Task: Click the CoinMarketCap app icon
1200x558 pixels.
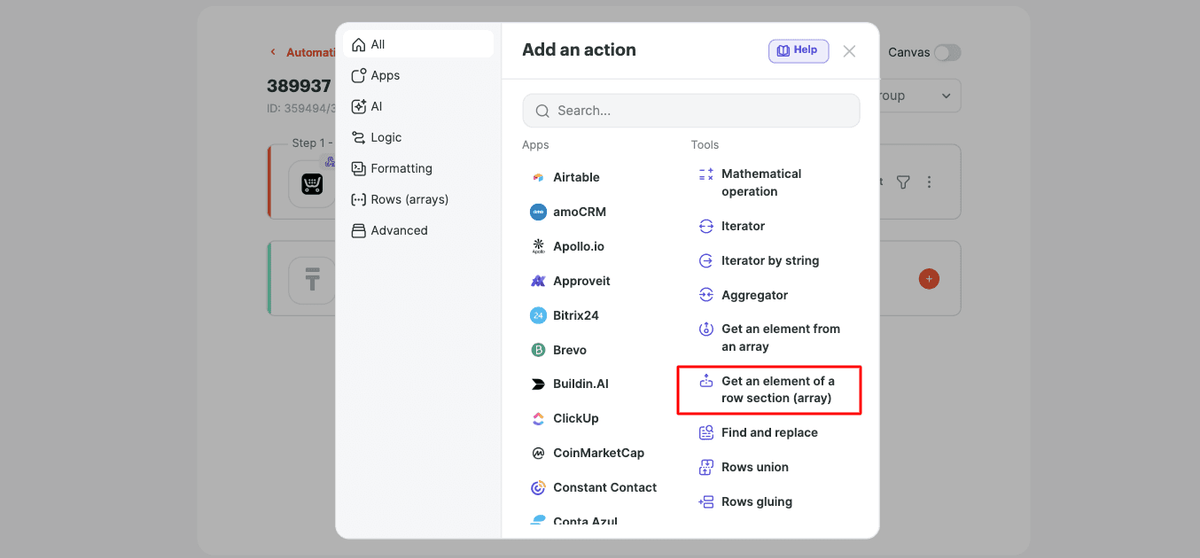Action: 538,453
